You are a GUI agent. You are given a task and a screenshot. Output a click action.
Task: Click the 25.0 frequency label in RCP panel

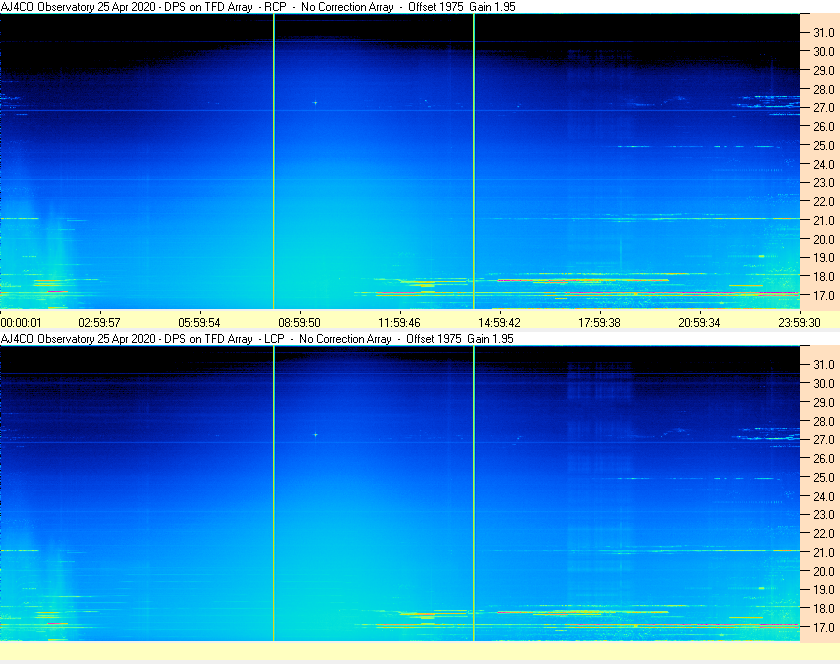pos(824,145)
